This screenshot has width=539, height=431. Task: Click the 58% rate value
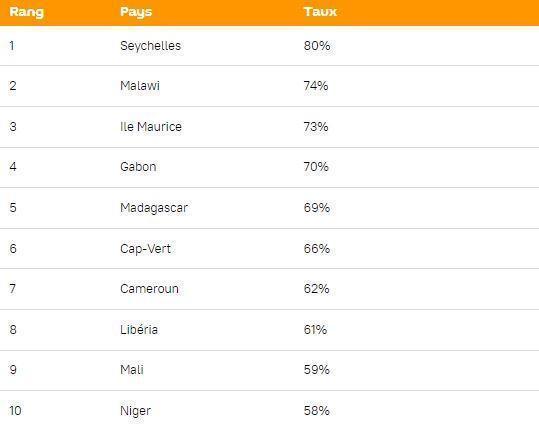point(317,410)
